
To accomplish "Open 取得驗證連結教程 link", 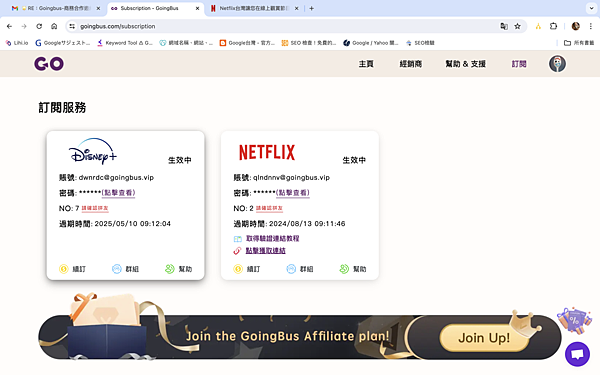I will [x=272, y=239].
